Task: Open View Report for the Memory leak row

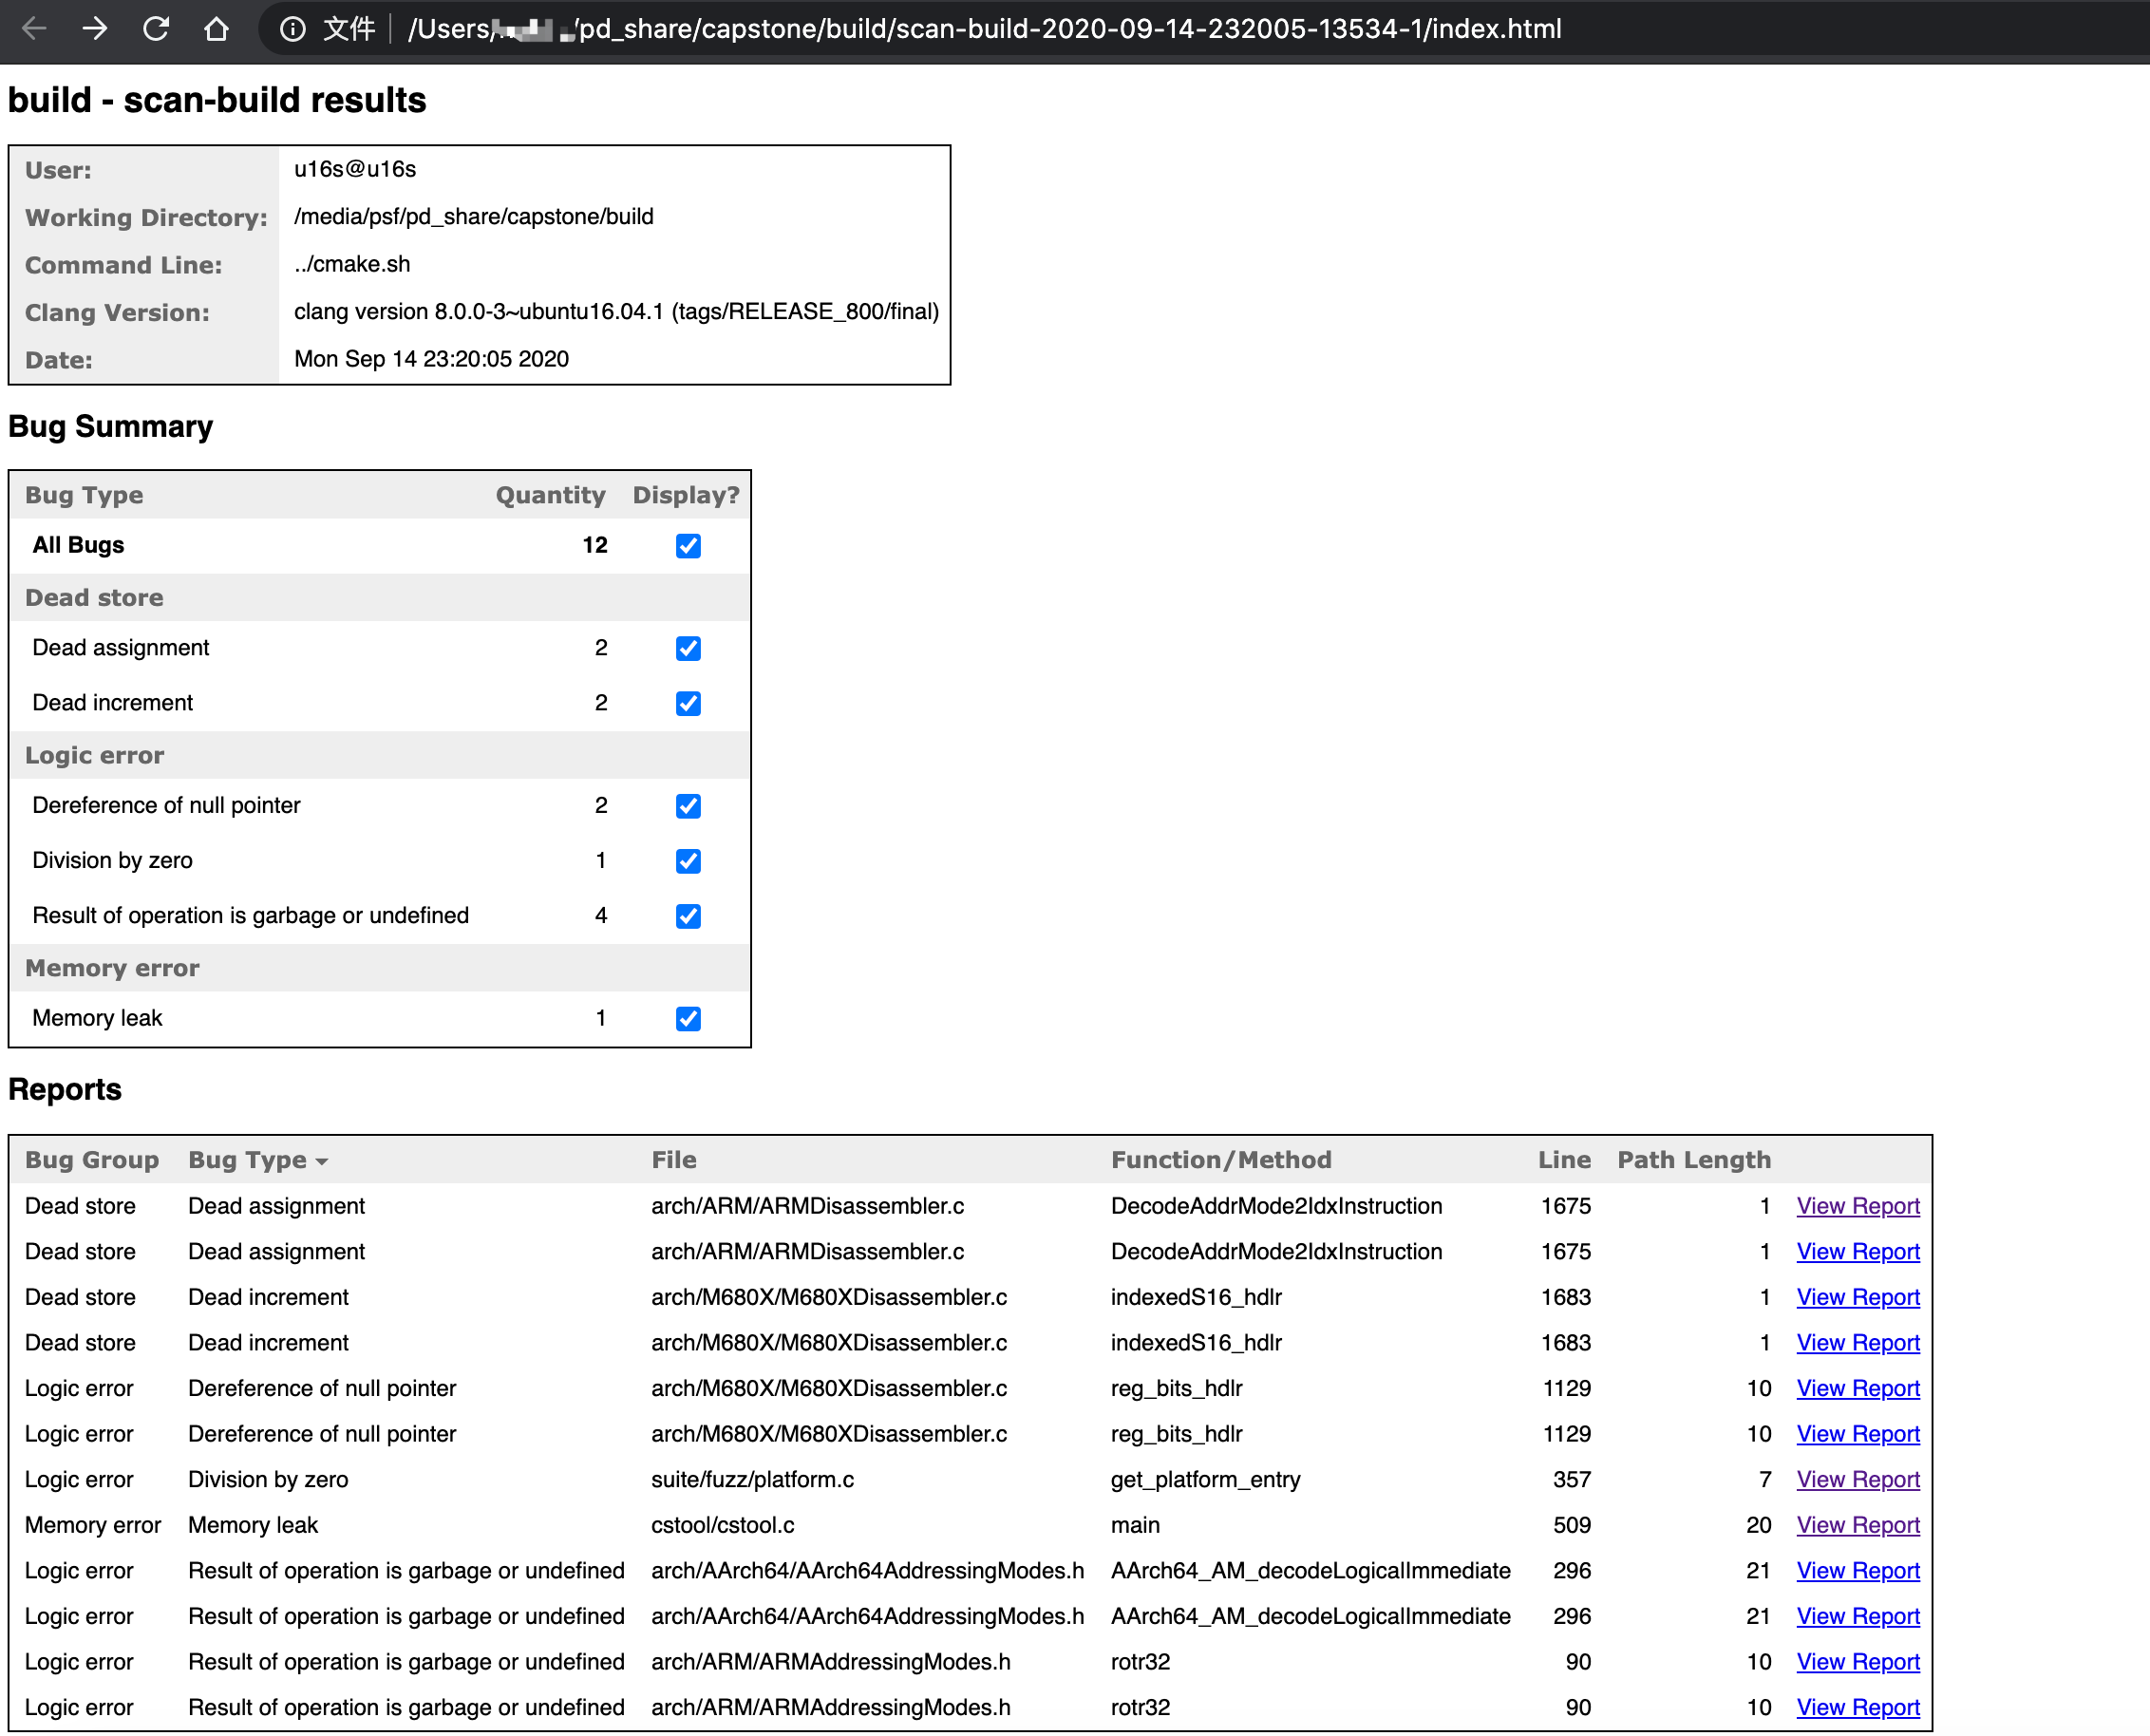Action: (x=1858, y=1525)
